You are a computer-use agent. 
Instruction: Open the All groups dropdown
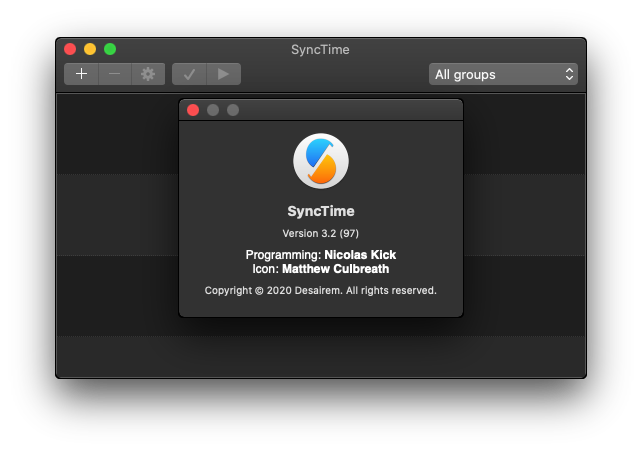tap(503, 74)
